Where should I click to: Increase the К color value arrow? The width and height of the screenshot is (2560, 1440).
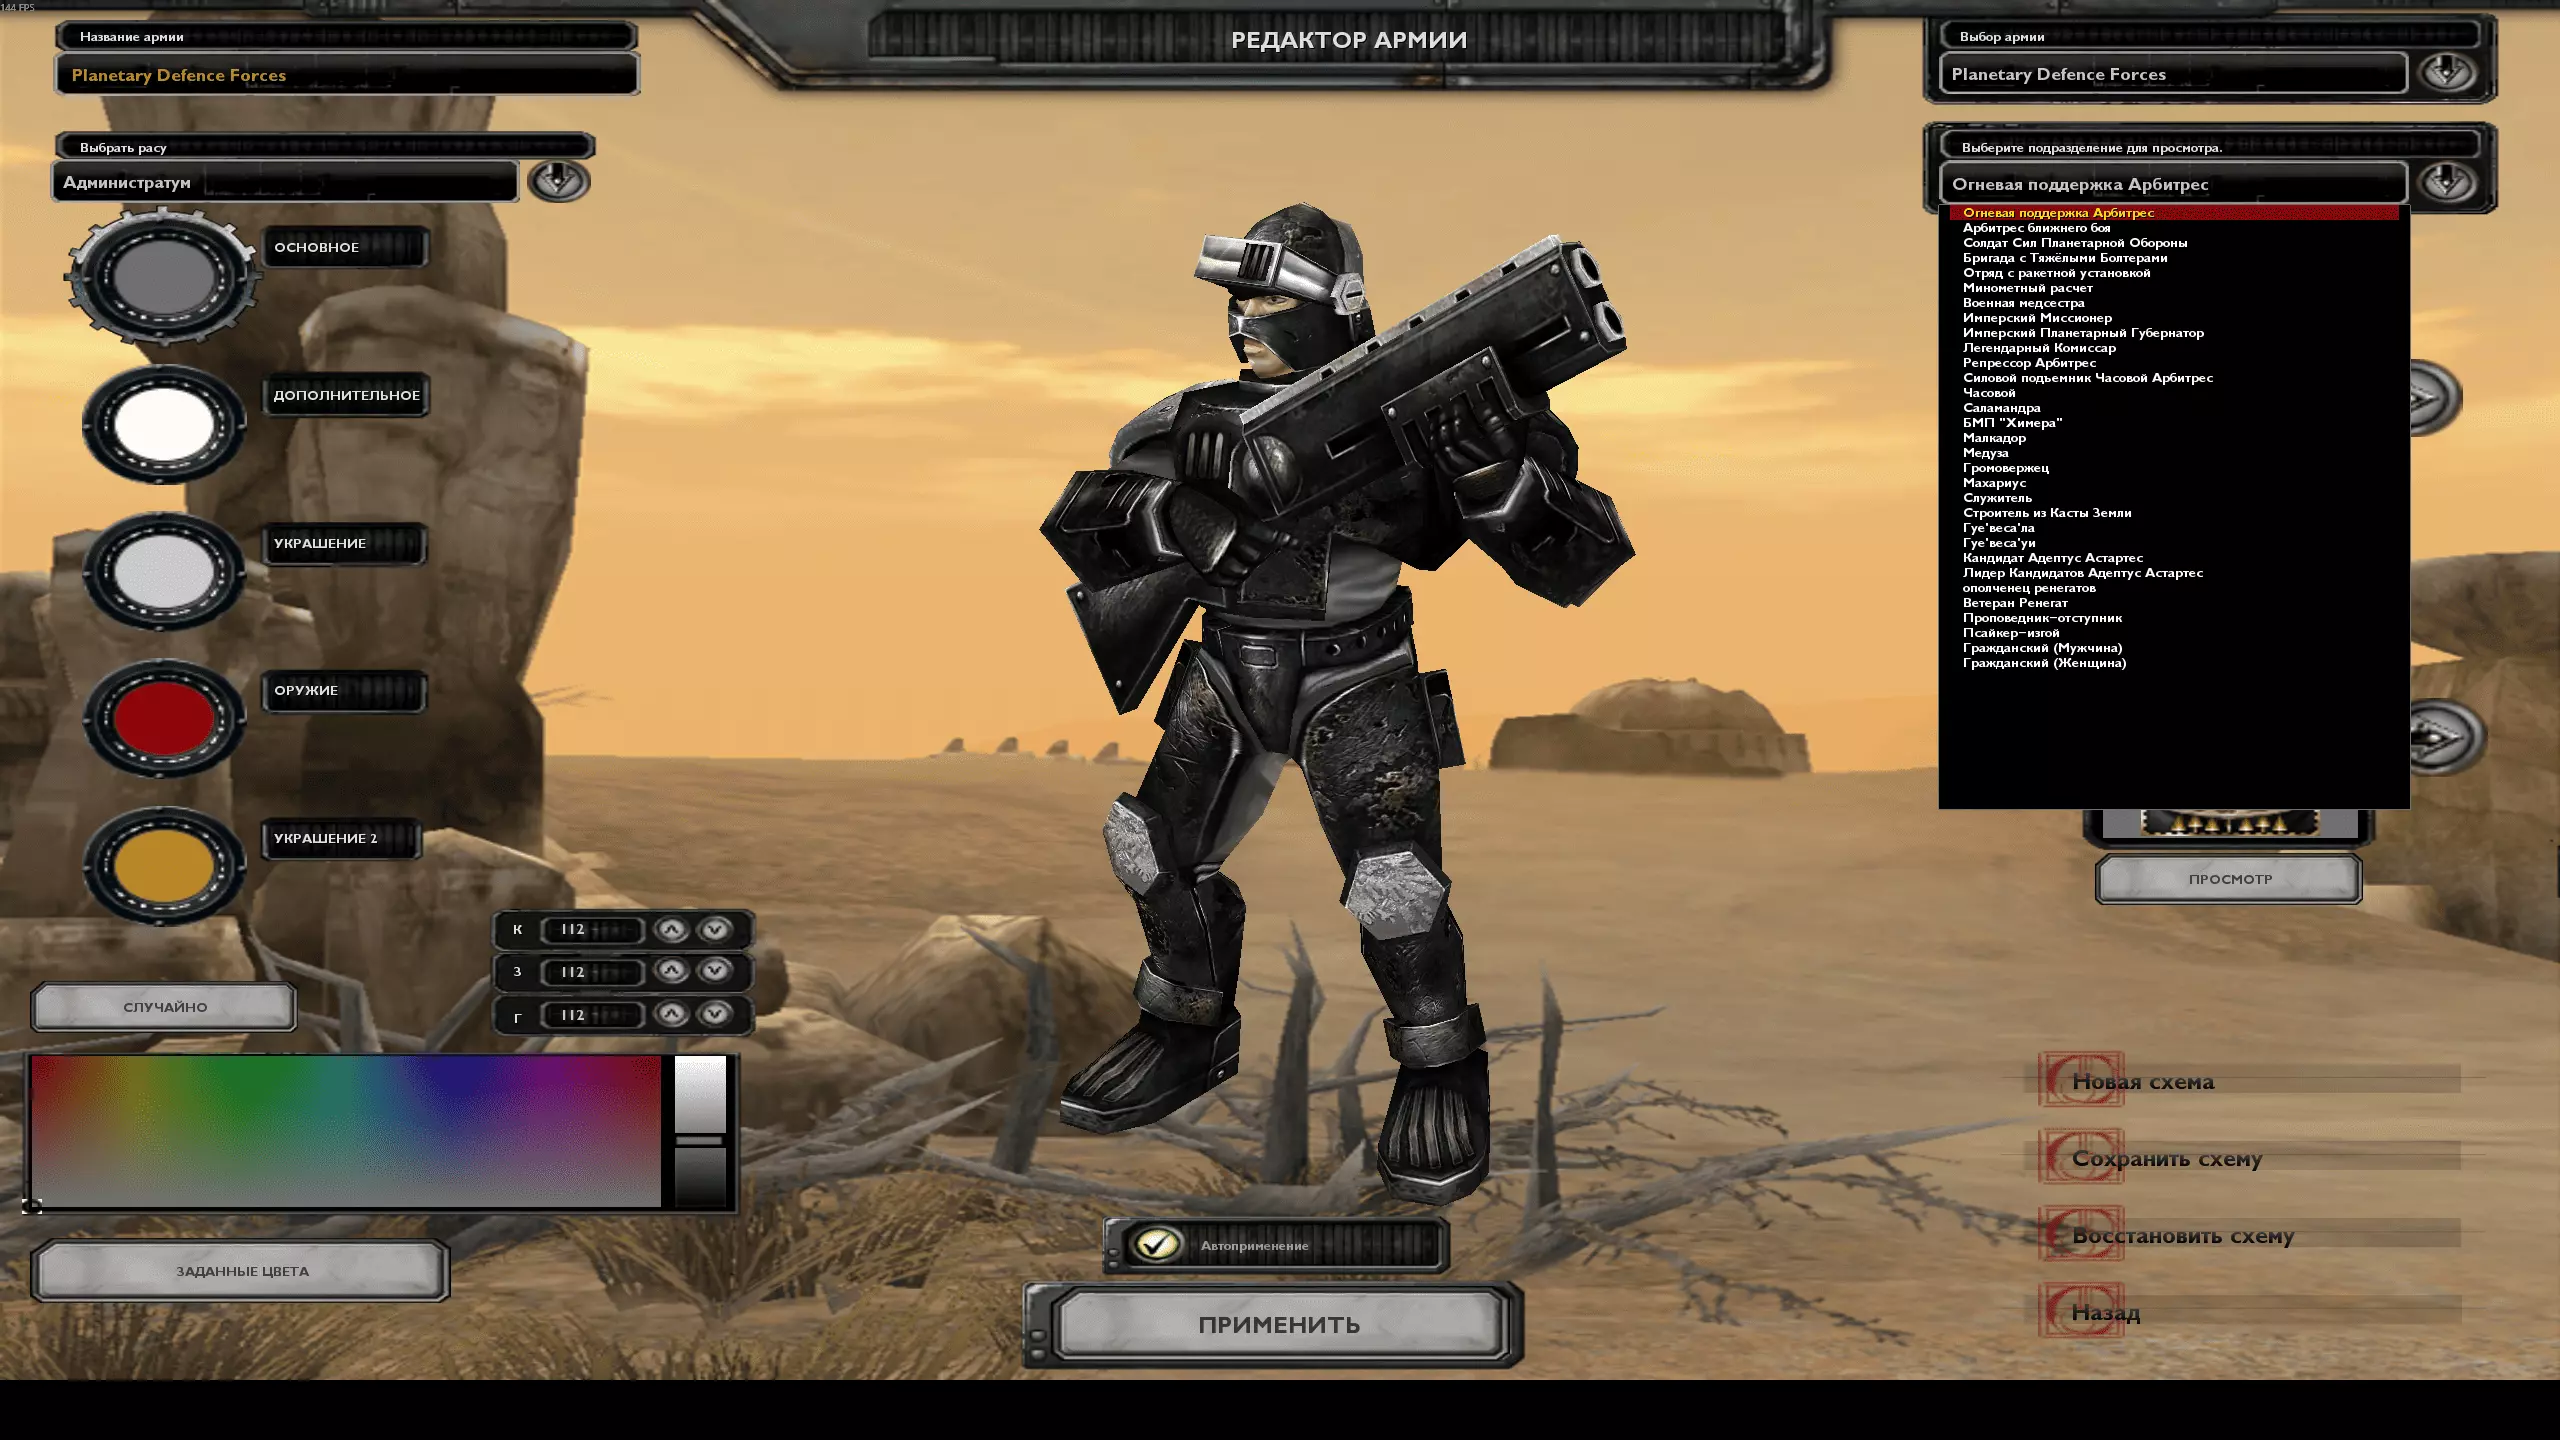(672, 929)
